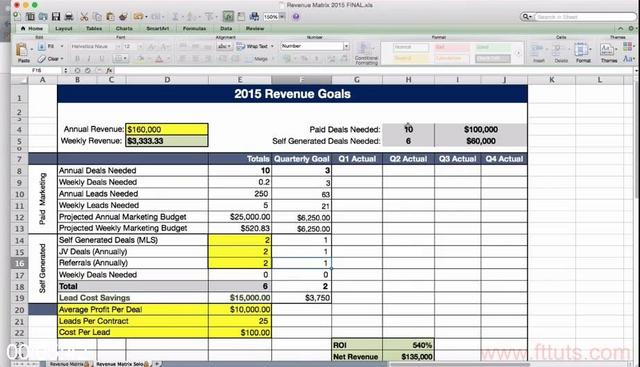Toggle Italic formatting
This screenshot has width=640, height=367.
click(89, 59)
